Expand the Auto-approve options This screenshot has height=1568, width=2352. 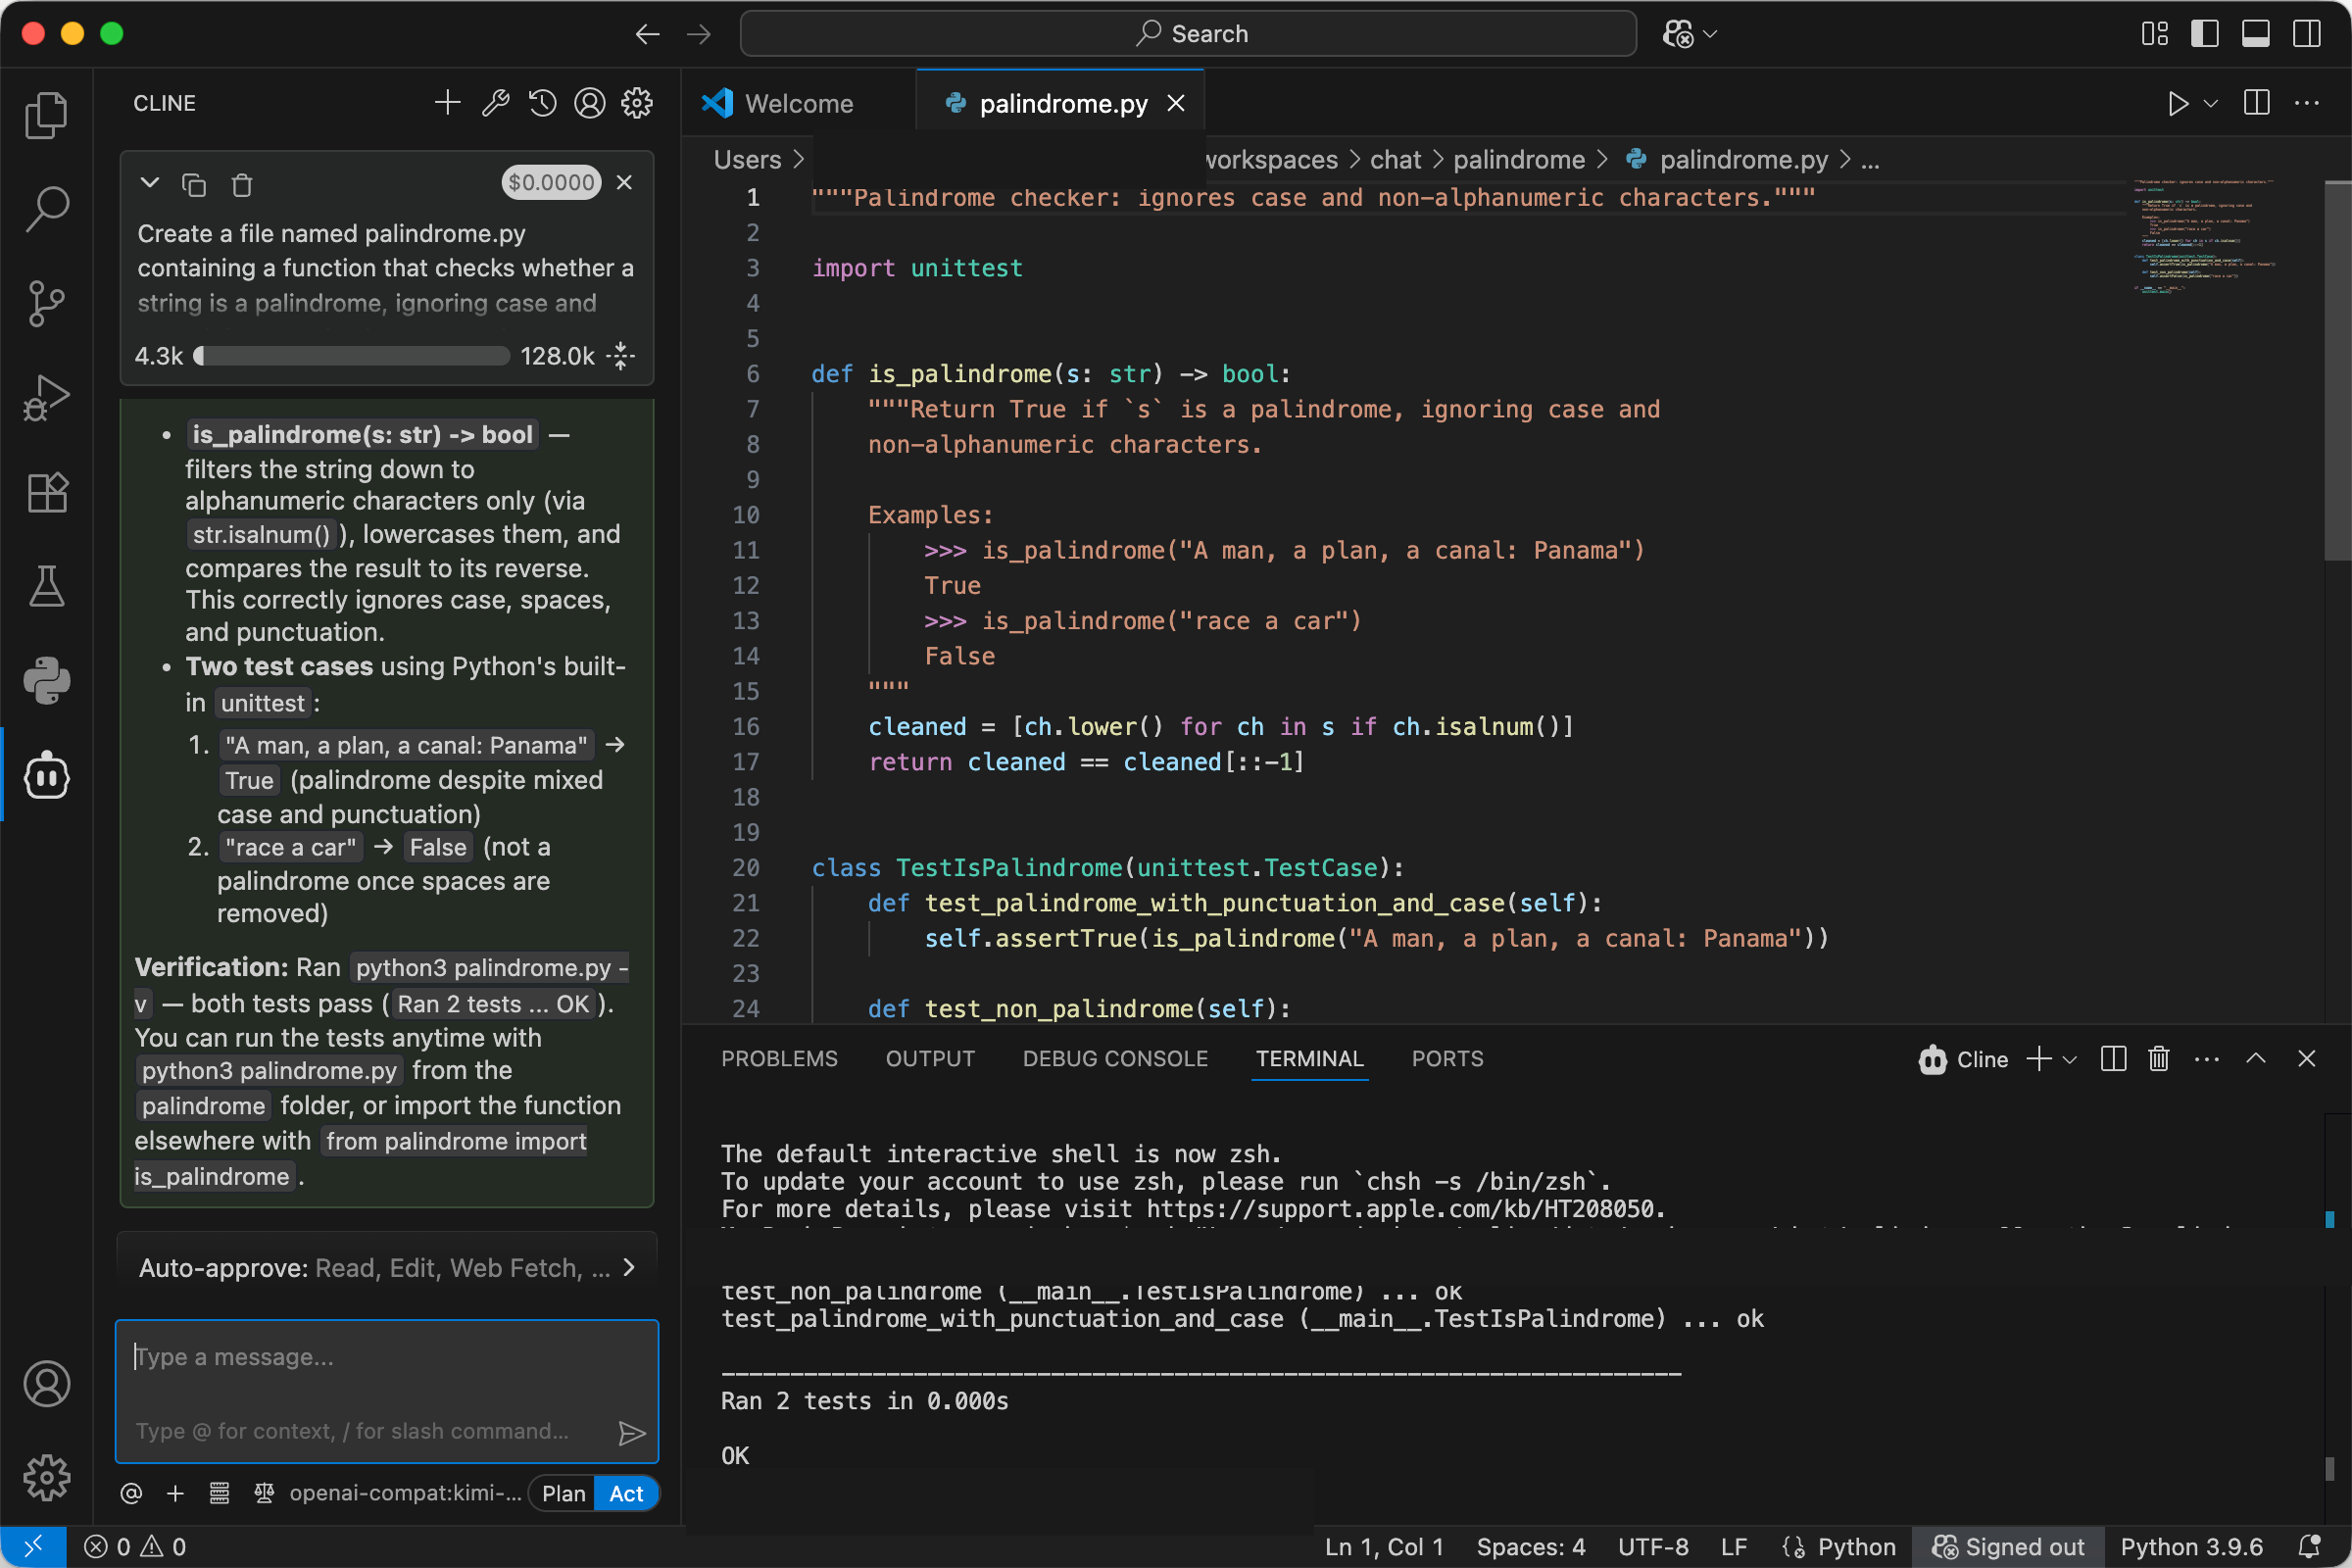point(387,1268)
